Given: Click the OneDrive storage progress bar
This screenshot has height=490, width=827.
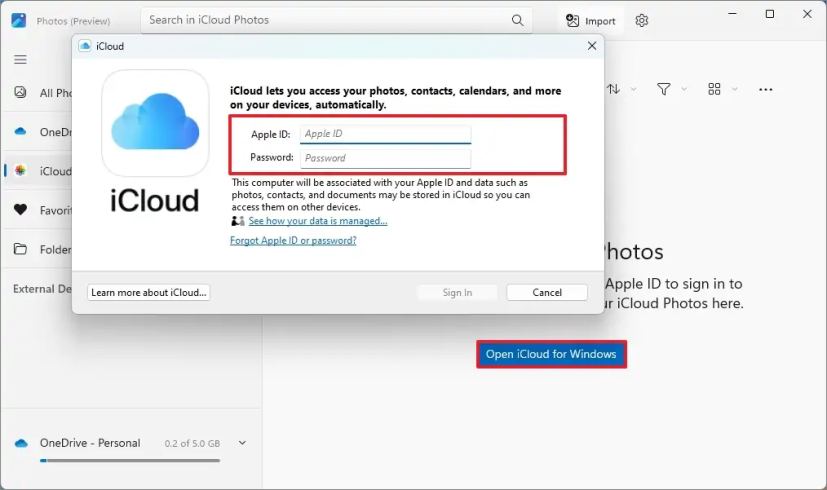Looking at the screenshot, I should coord(130,460).
